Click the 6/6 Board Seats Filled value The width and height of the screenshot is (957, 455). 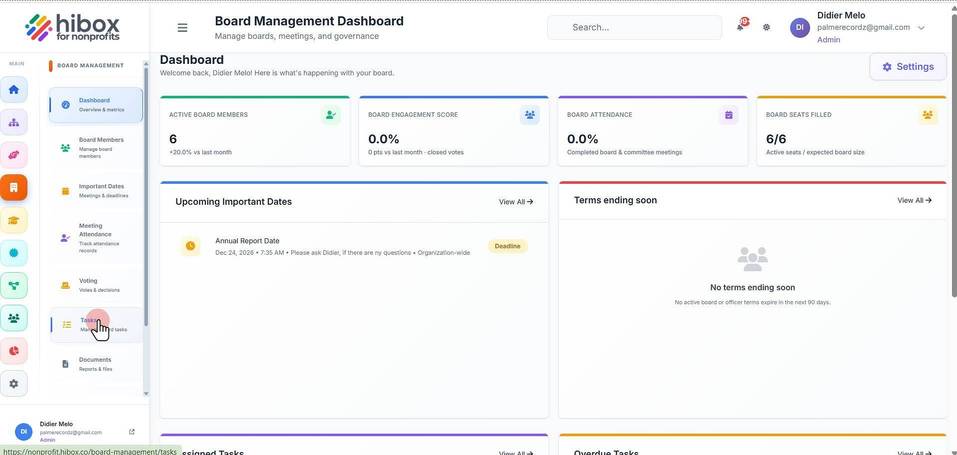click(776, 139)
